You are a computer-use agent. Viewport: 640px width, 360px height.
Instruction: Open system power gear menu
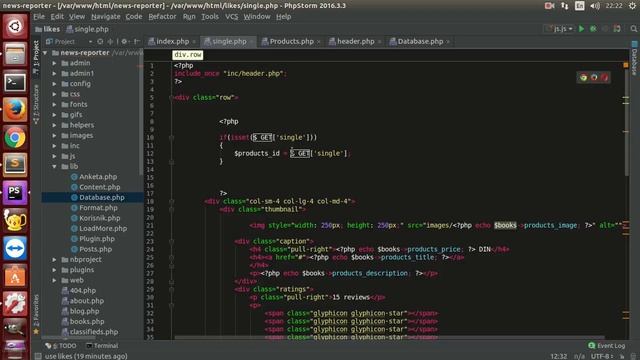click(x=632, y=6)
